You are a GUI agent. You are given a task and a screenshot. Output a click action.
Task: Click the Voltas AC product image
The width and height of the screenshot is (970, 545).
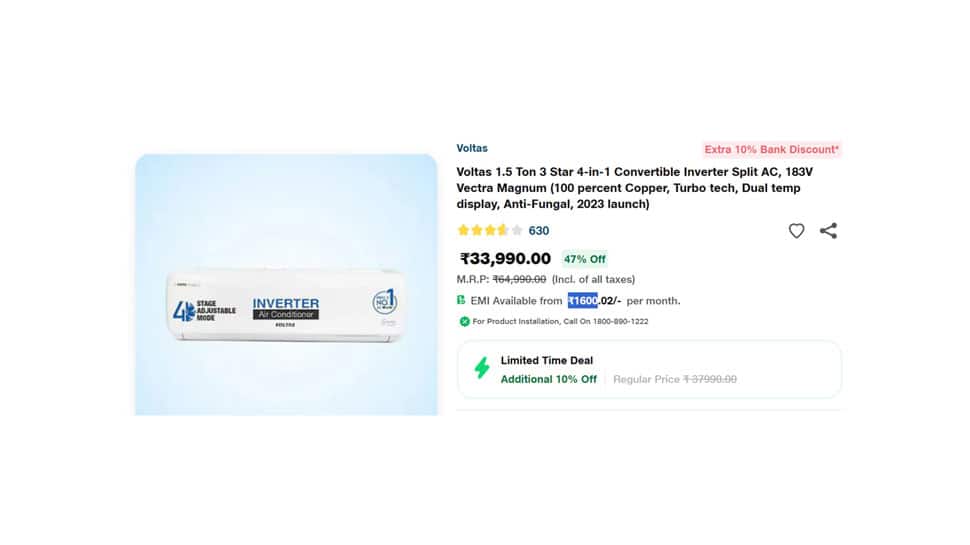pyautogui.click(x=286, y=285)
